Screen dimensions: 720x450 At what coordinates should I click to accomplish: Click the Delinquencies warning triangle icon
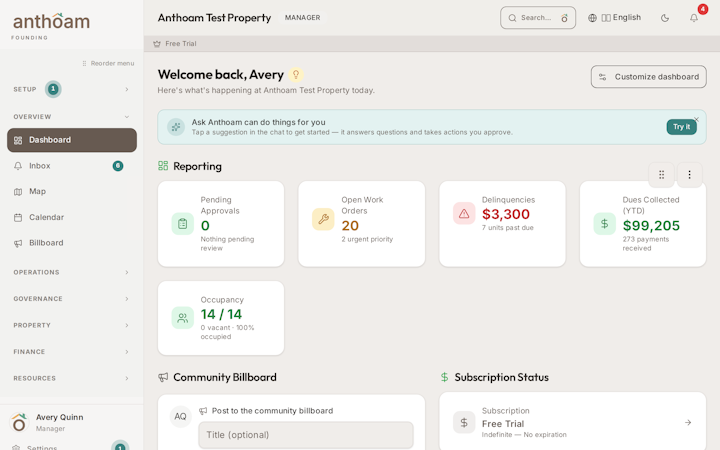point(464,214)
